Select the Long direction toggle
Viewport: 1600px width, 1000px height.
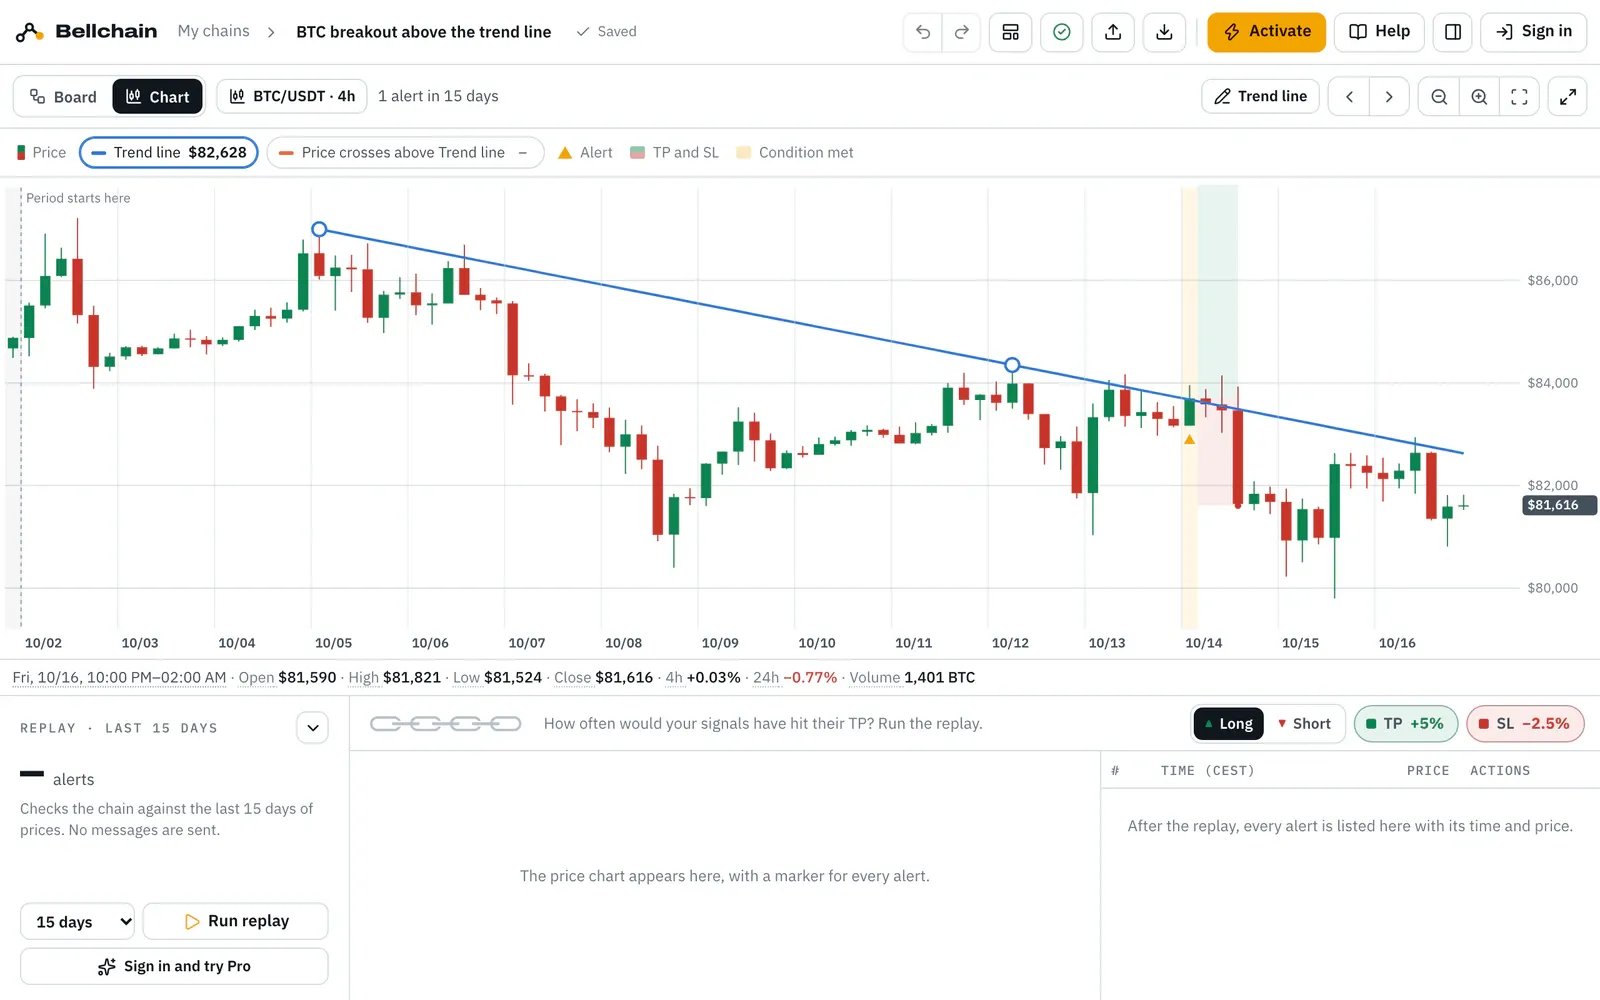1229,724
